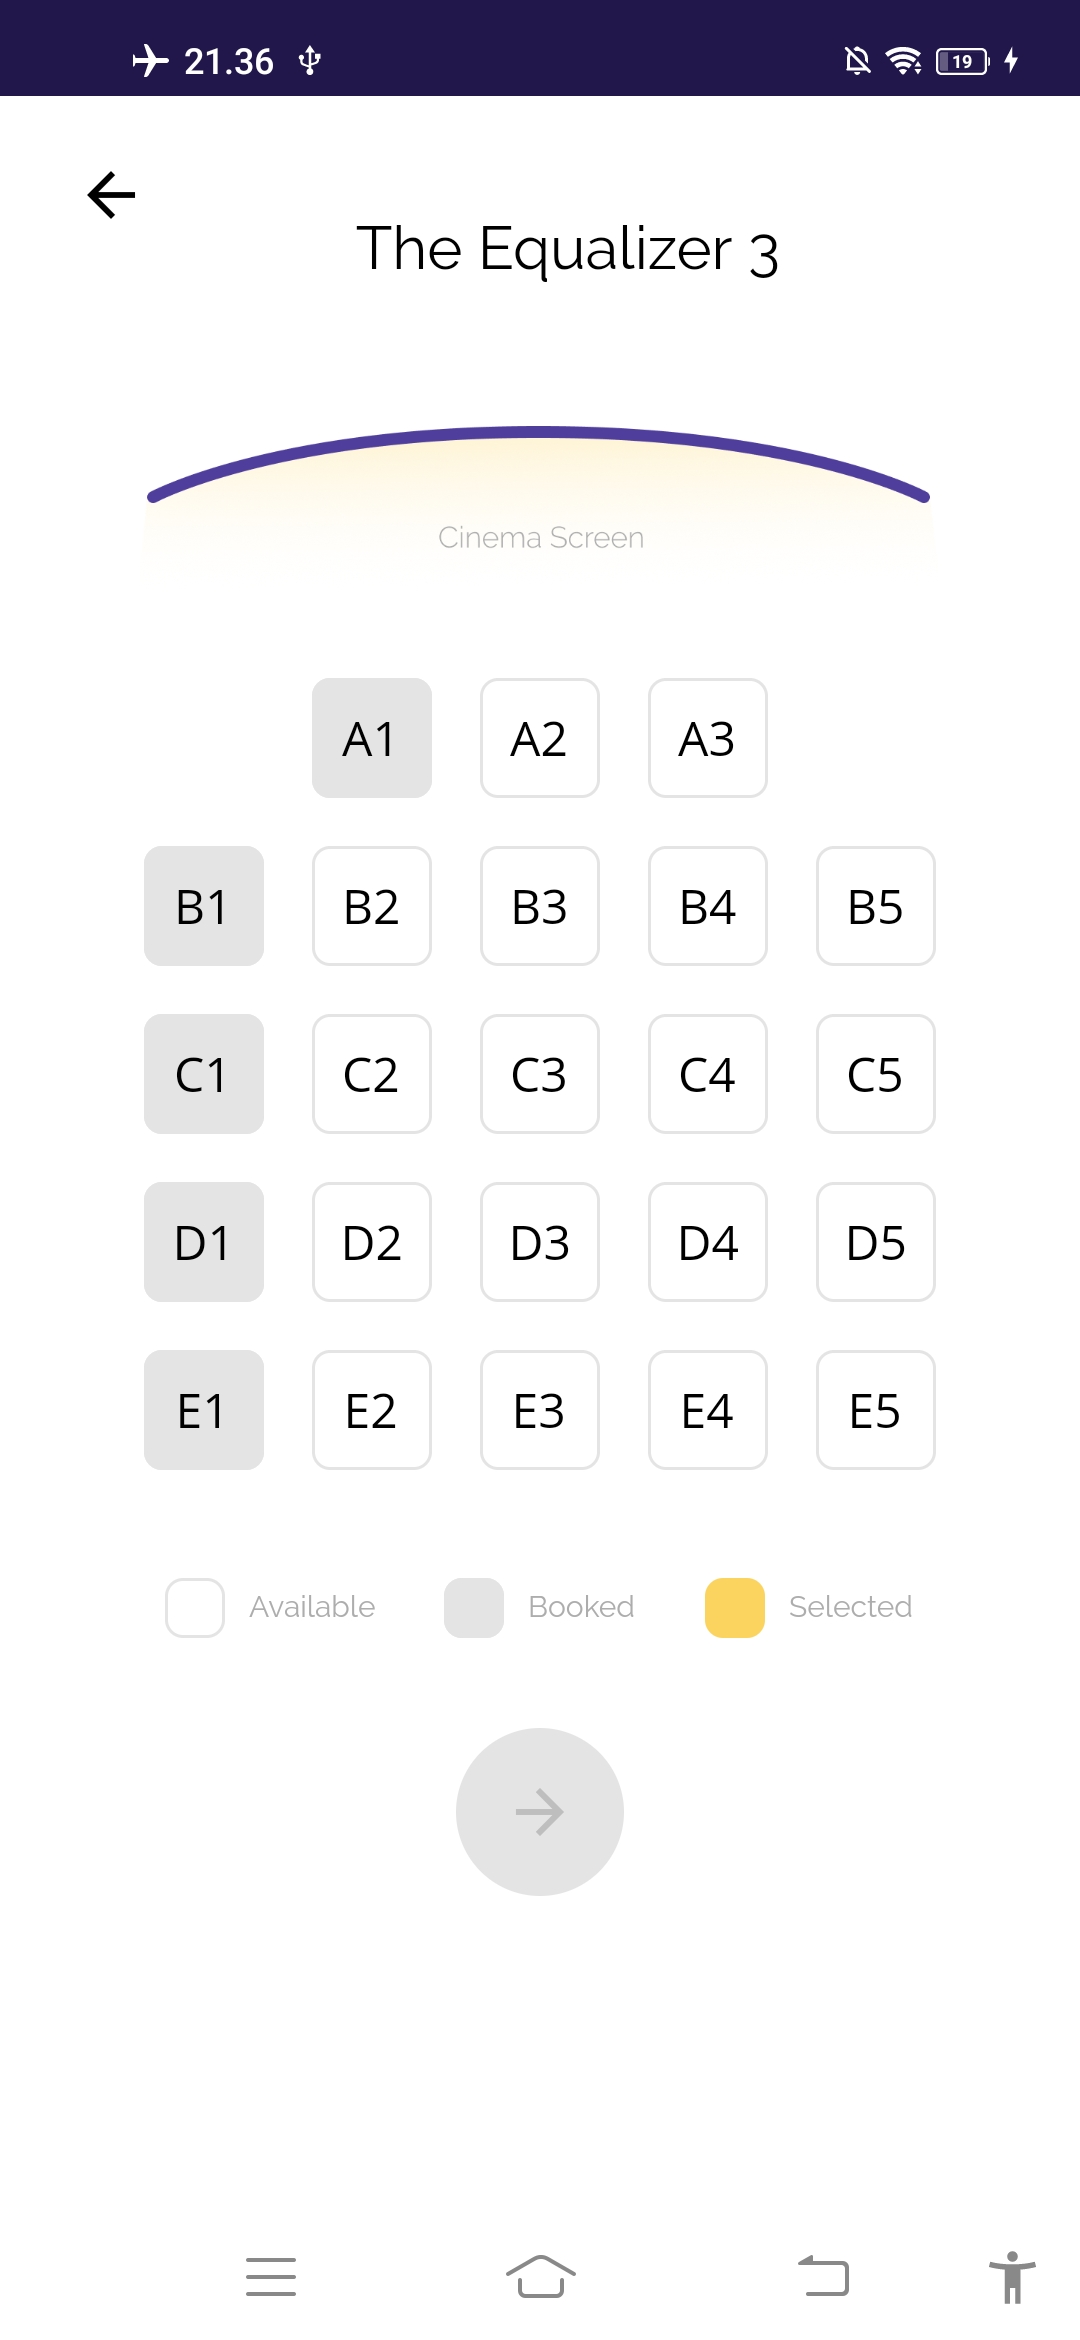The width and height of the screenshot is (1080, 2340).
Task: Select seat C3 in the middle row
Action: (539, 1074)
